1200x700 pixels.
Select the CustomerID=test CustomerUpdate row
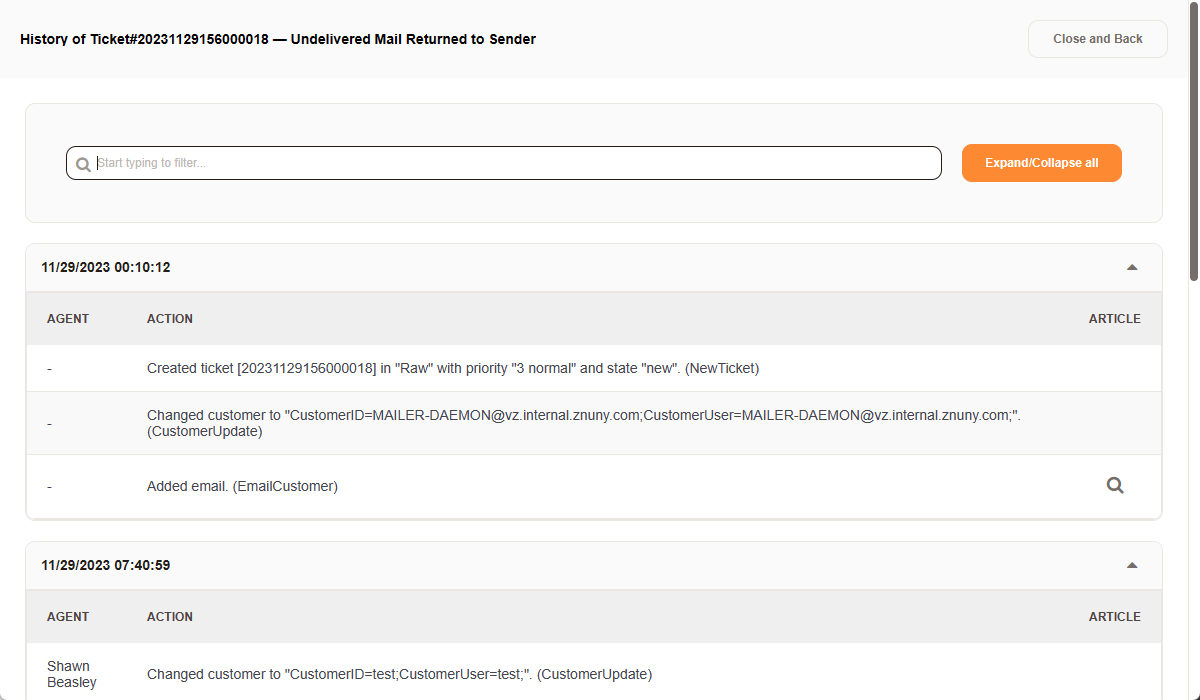pyautogui.click(x=399, y=674)
